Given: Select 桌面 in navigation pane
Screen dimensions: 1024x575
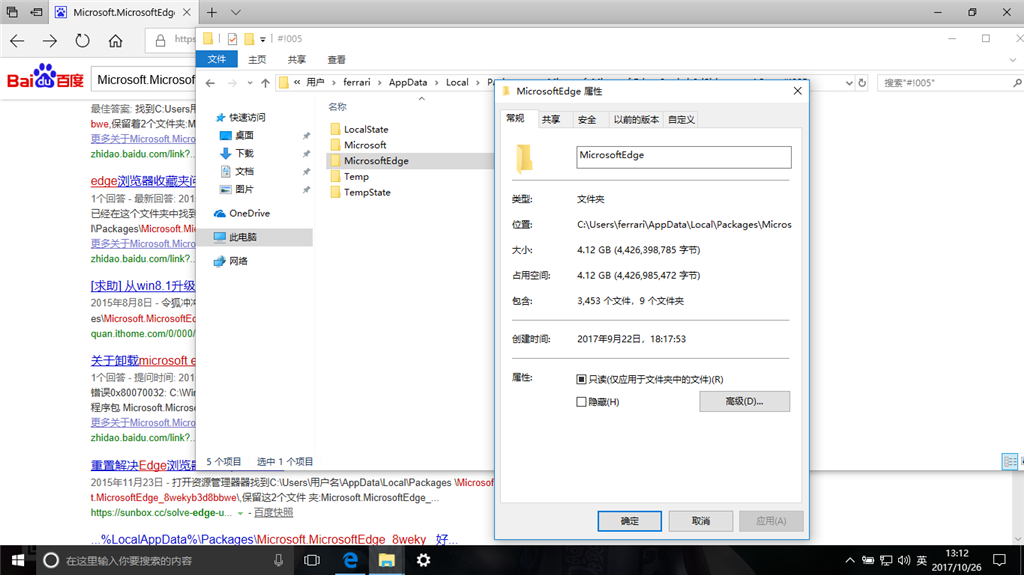Looking at the screenshot, I should point(244,135).
